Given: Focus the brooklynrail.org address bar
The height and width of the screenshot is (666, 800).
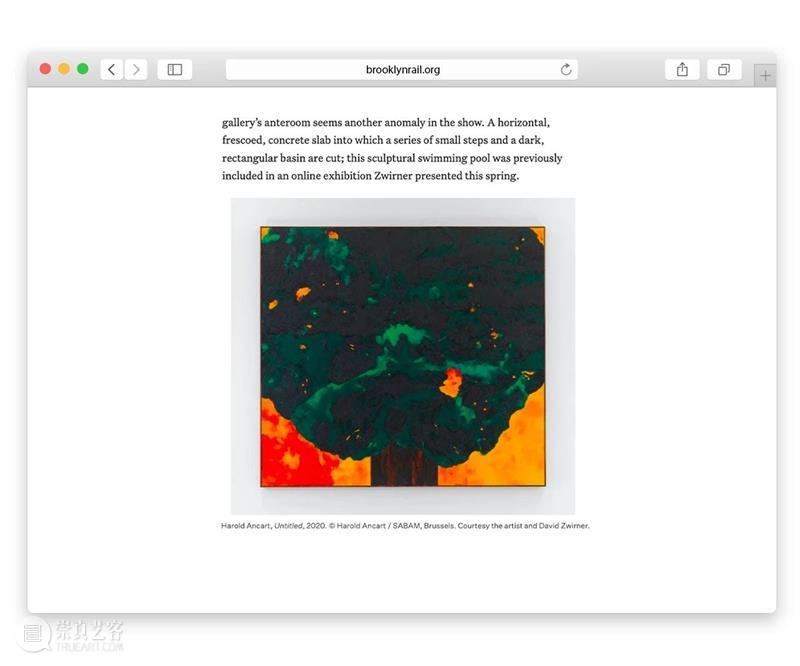Looking at the screenshot, I should click(x=402, y=69).
